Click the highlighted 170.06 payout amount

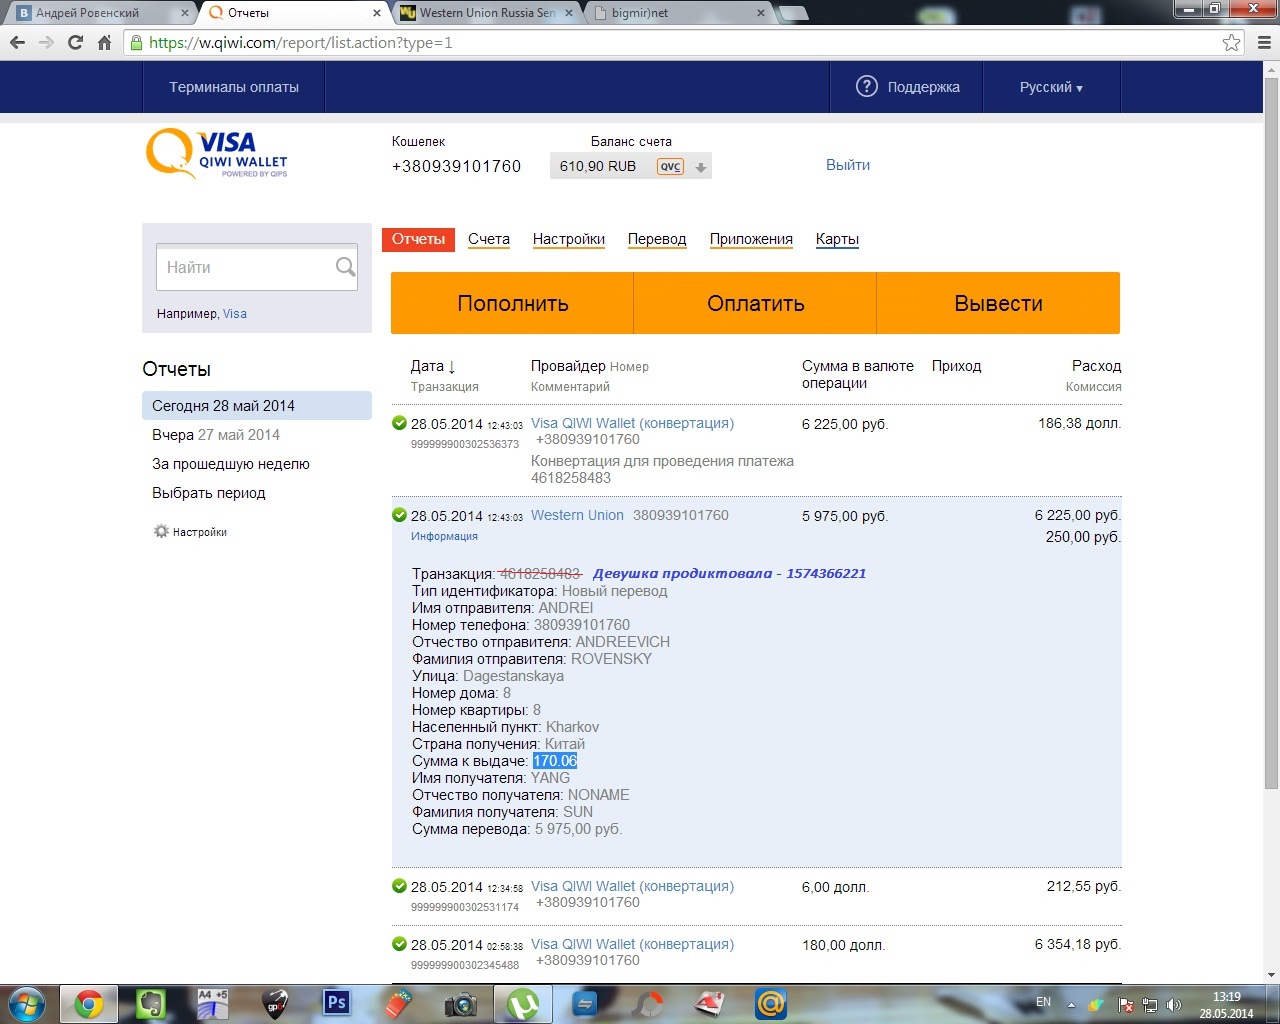555,761
